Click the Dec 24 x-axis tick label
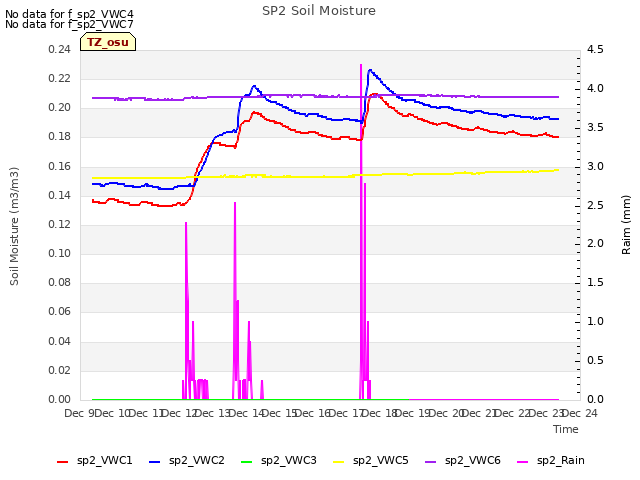Viewport: 640px width, 480px height. click(580, 413)
